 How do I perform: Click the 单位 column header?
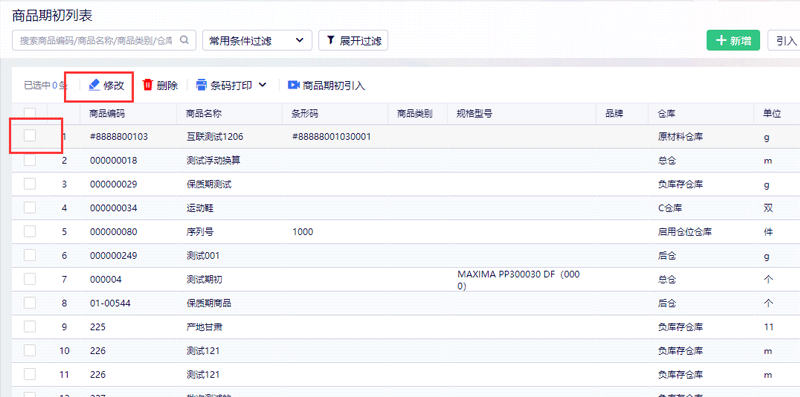click(772, 113)
